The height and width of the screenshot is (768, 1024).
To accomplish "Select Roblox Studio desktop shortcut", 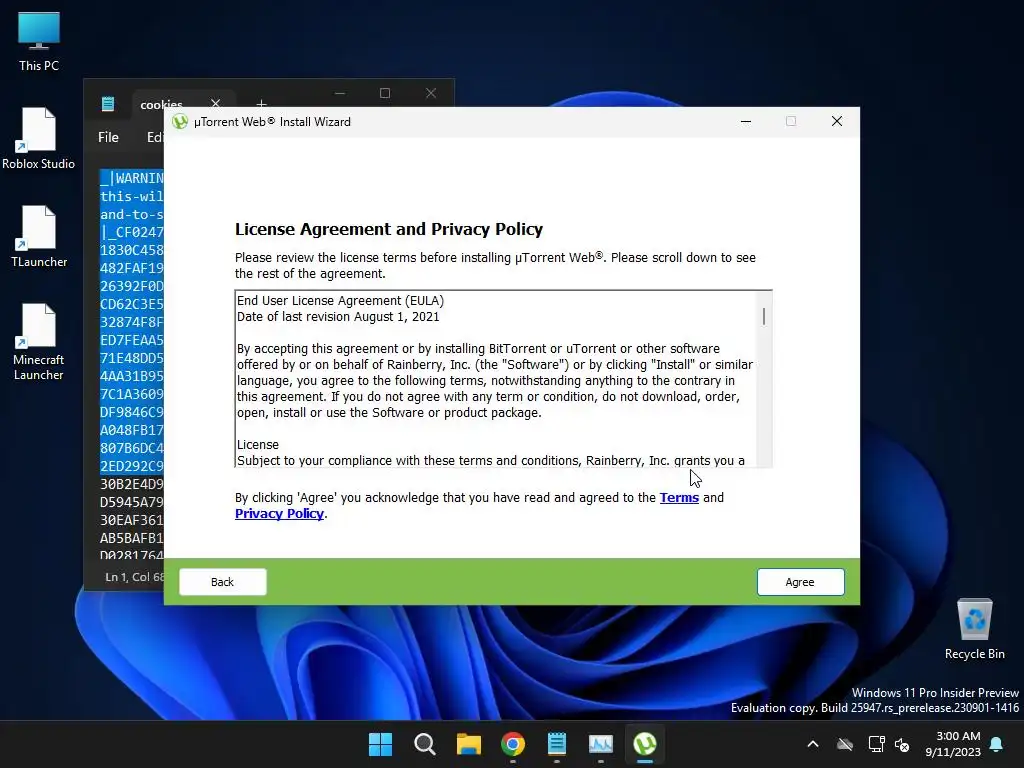I will click(39, 138).
